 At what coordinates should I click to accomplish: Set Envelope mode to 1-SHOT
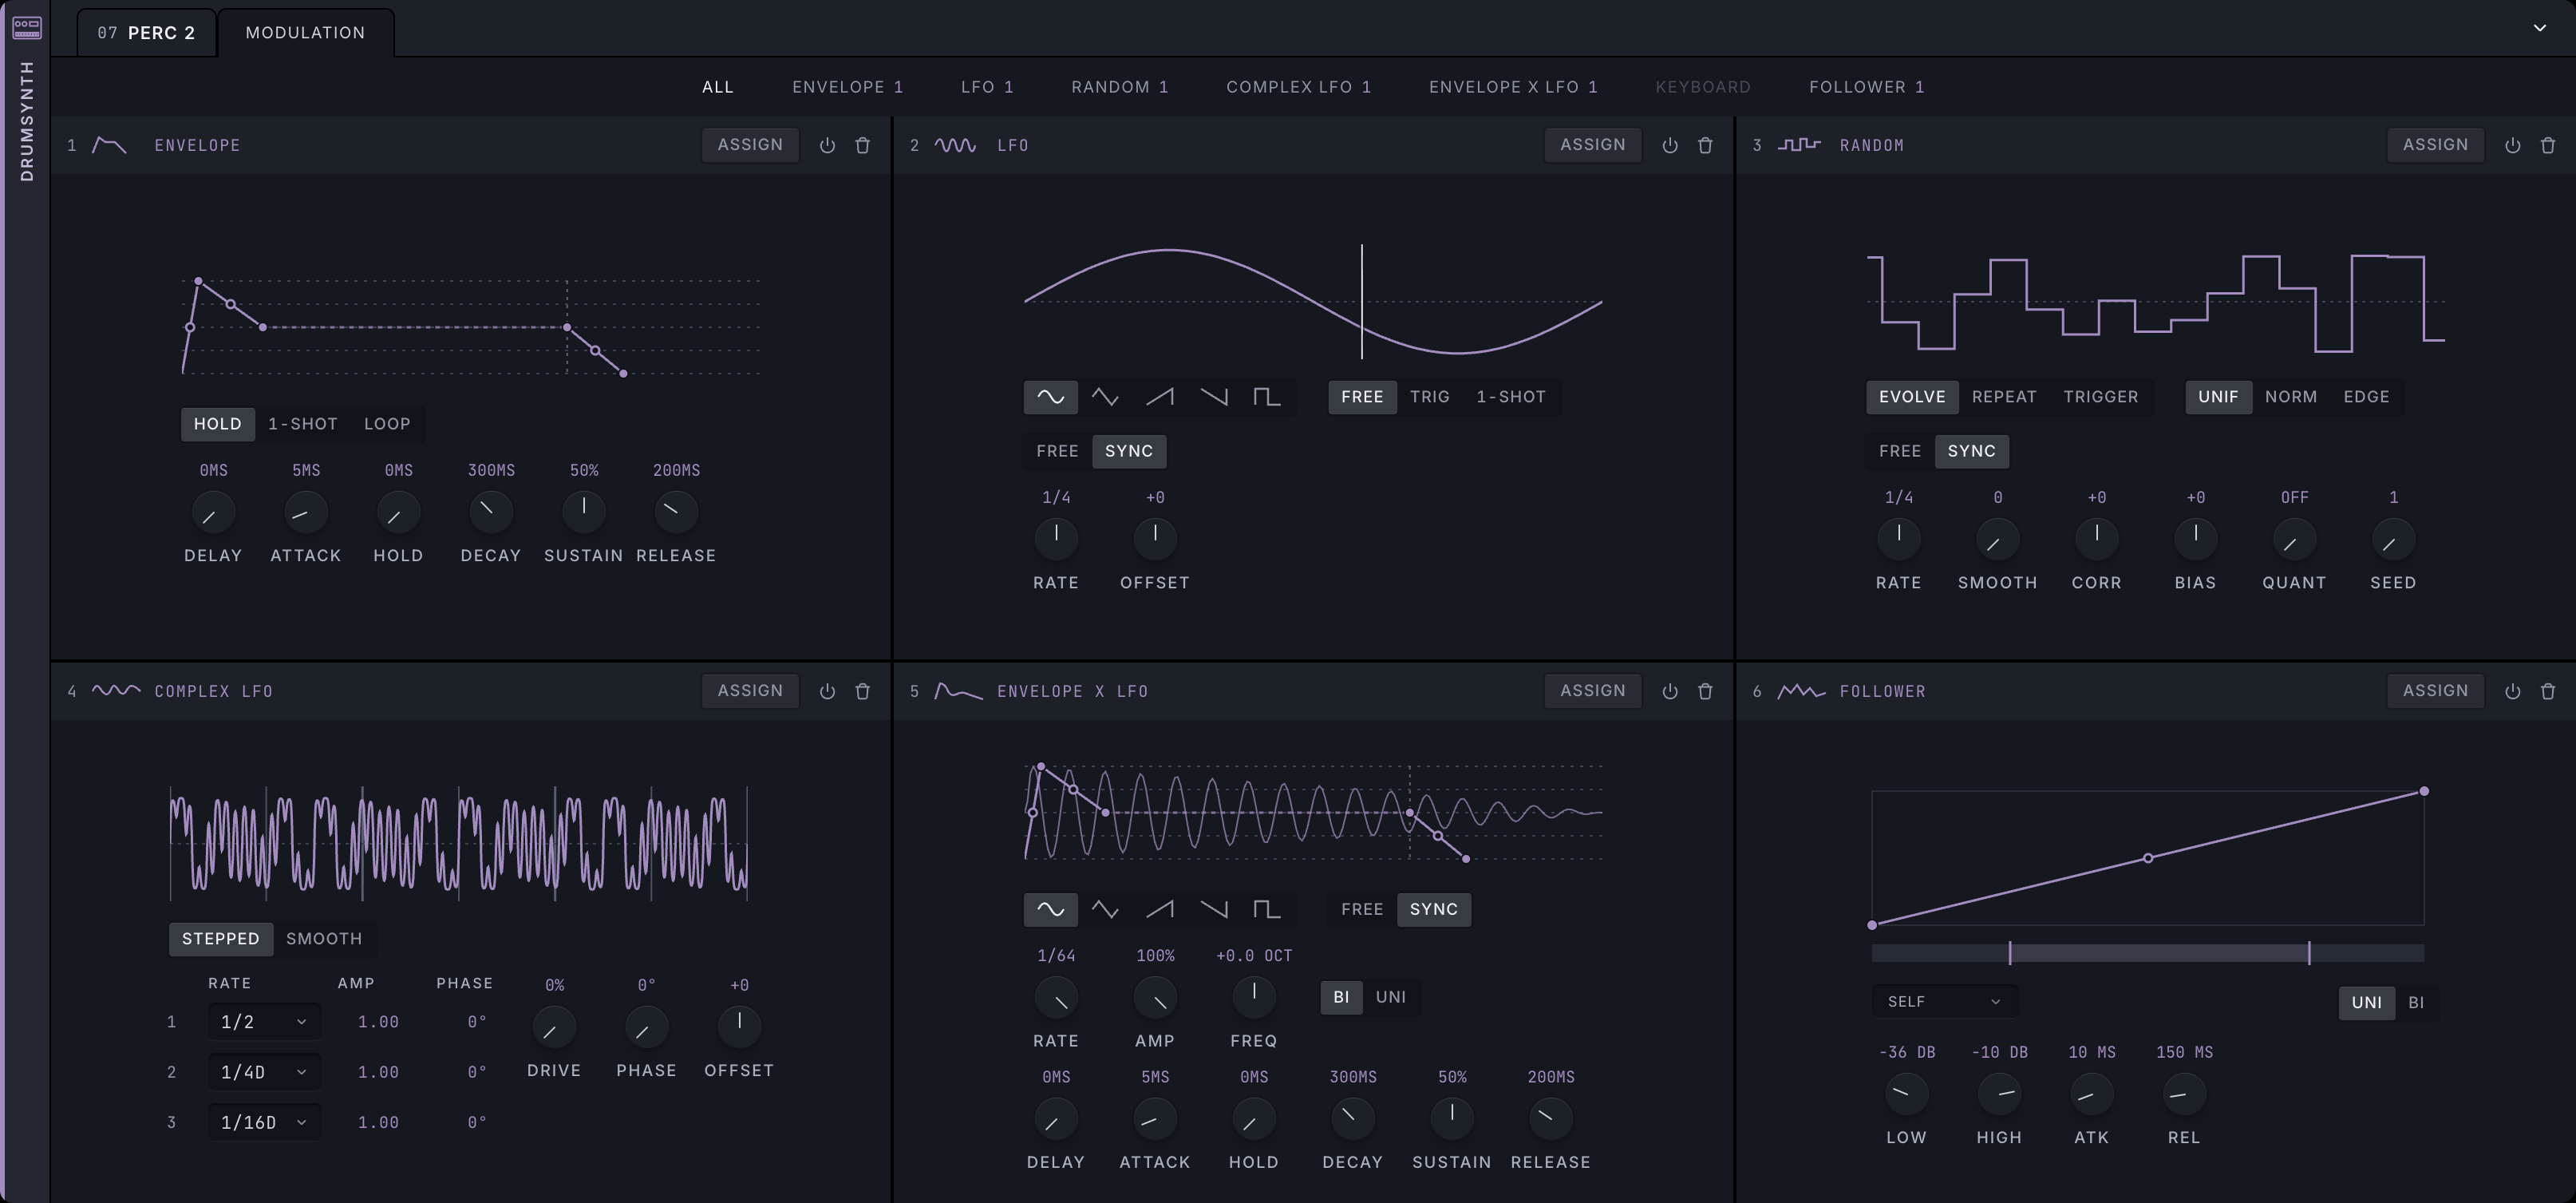point(303,424)
